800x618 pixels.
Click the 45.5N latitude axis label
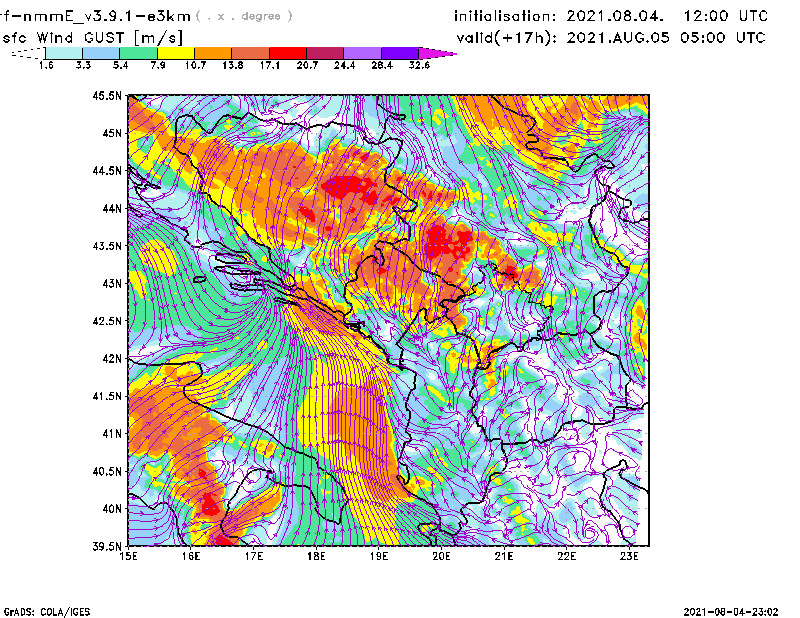click(107, 96)
